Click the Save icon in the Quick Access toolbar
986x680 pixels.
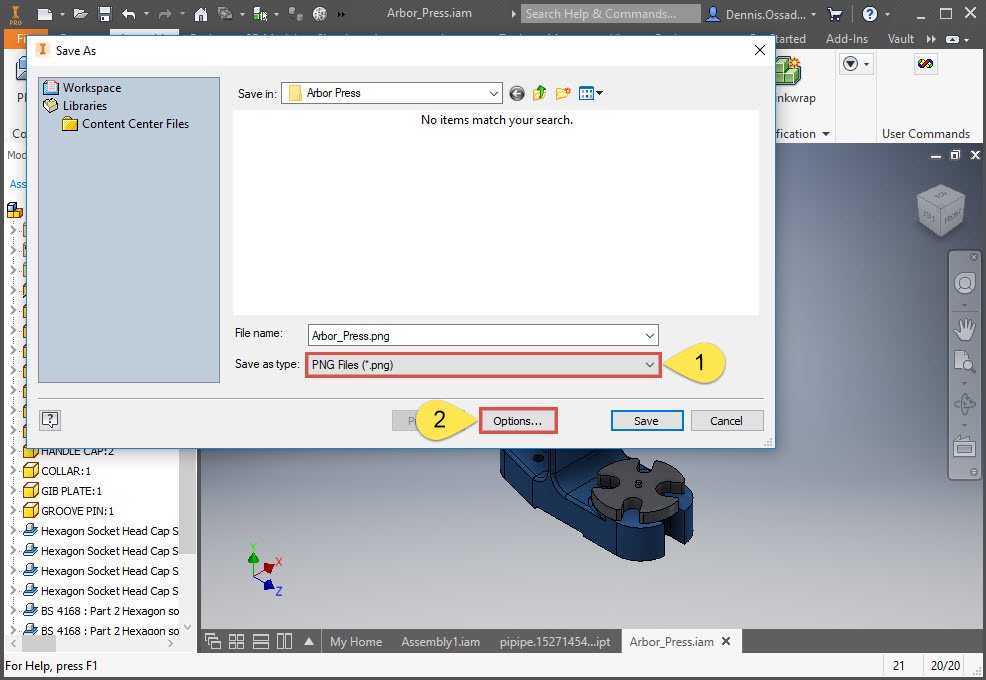105,13
